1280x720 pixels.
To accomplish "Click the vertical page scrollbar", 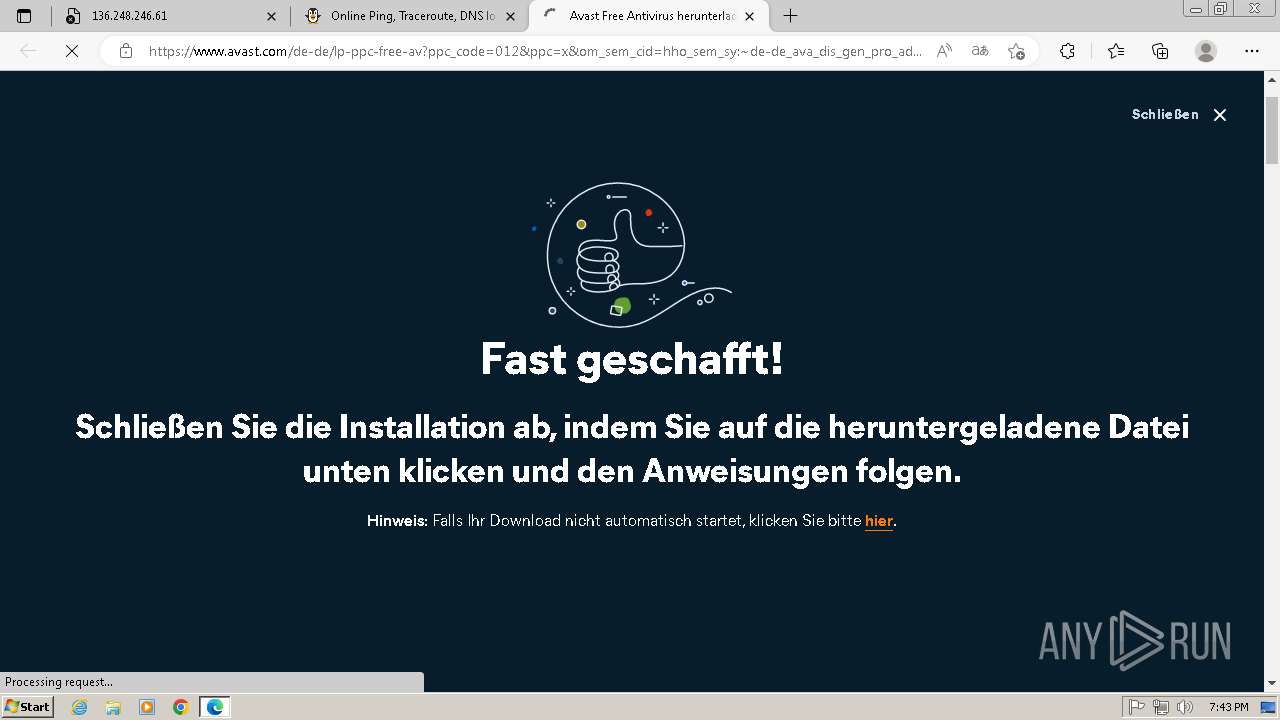I will click(1272, 130).
